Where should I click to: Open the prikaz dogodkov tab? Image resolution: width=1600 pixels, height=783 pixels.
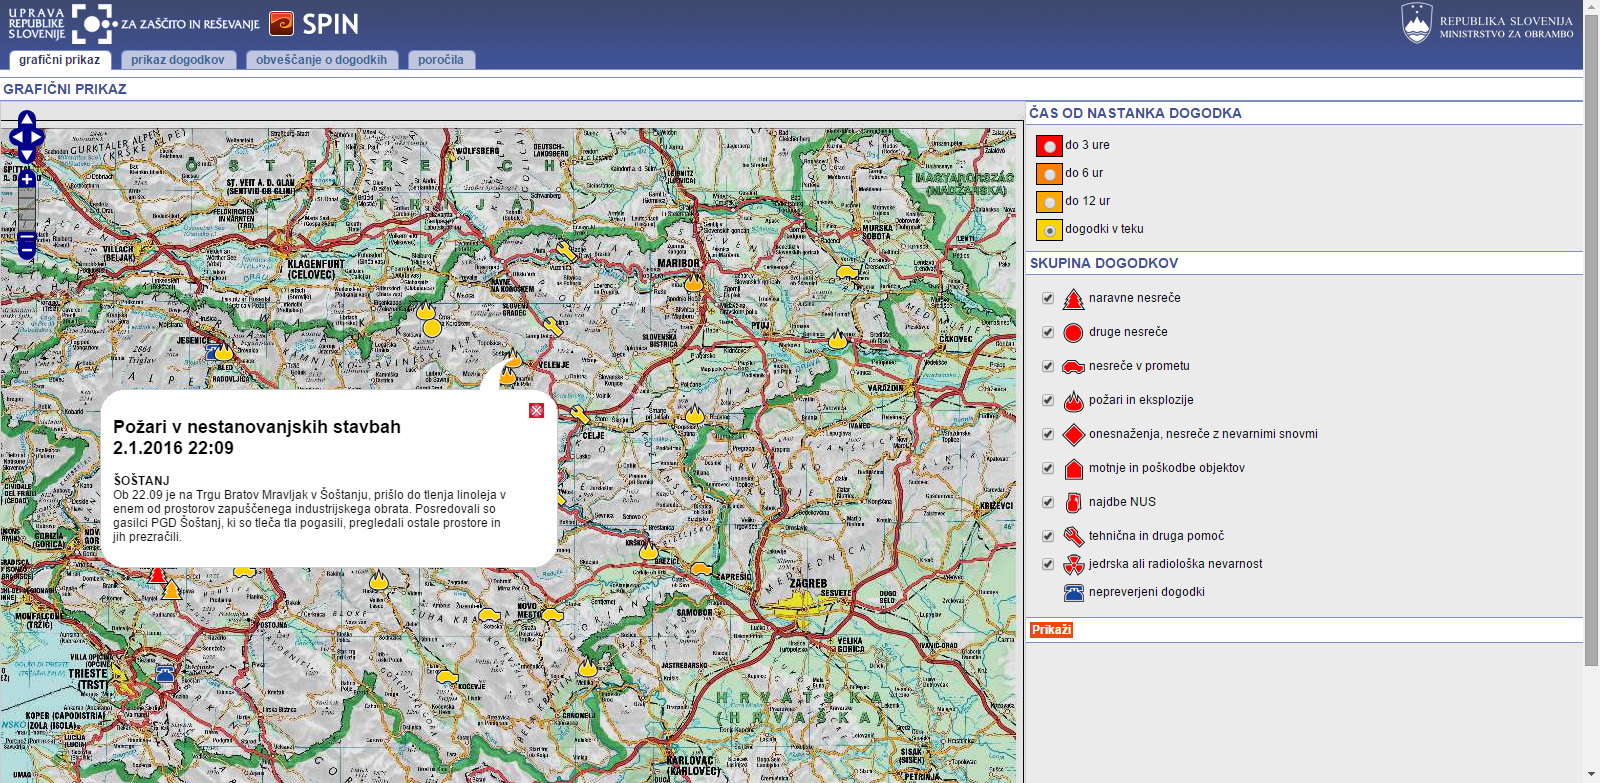pyautogui.click(x=178, y=60)
